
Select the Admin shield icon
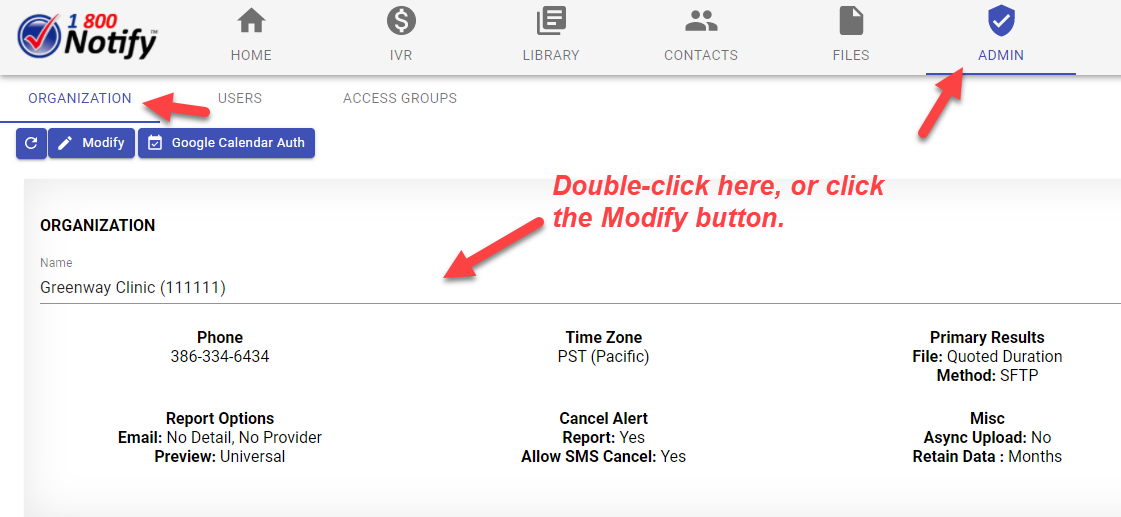pos(1000,21)
